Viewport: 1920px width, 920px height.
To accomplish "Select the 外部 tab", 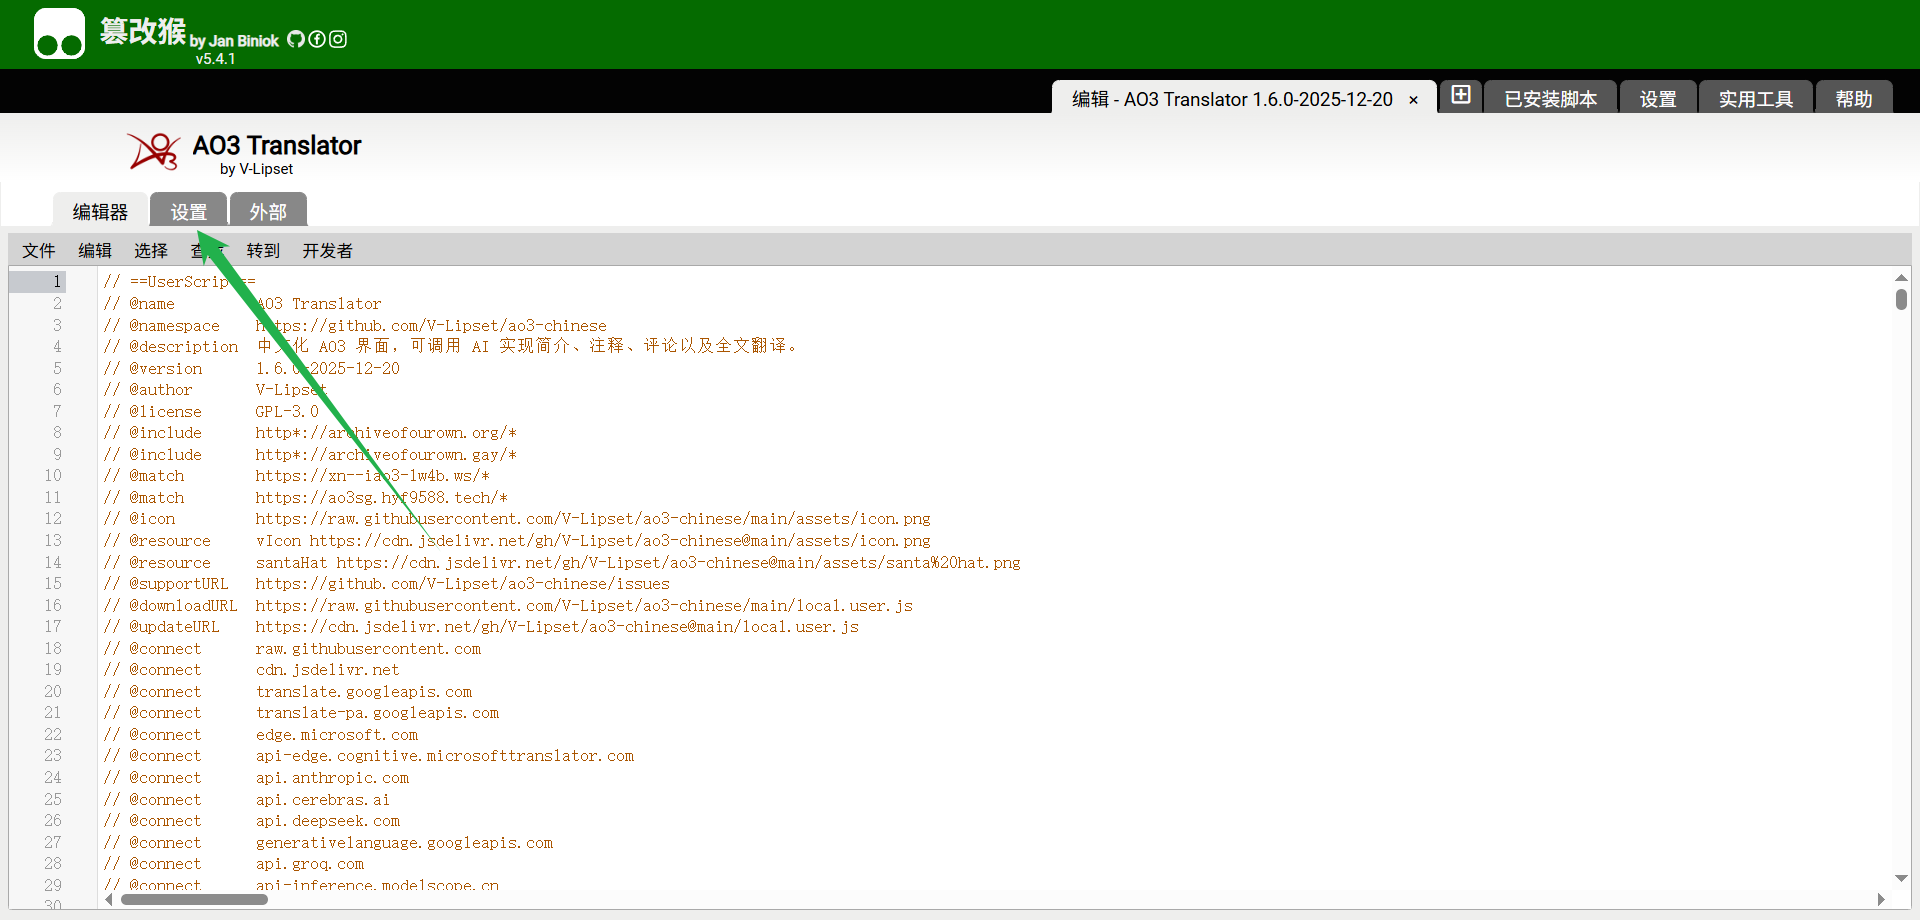I will (268, 211).
